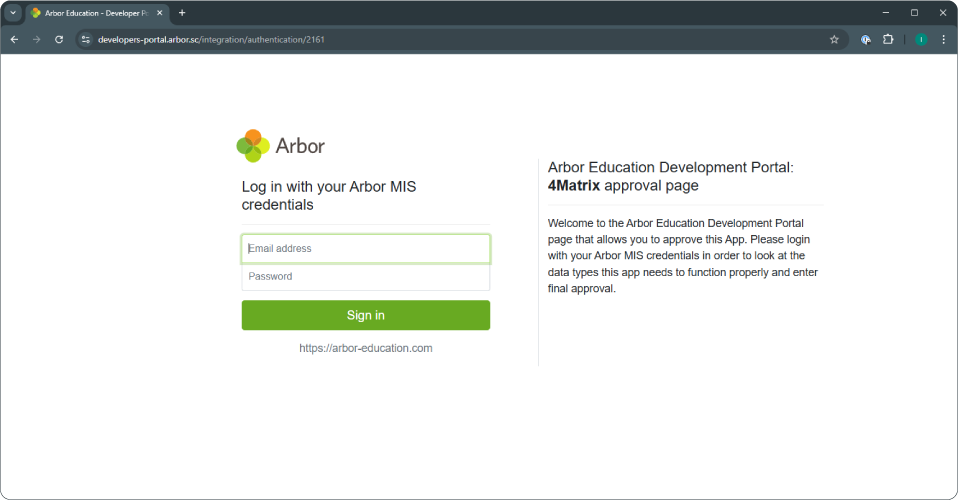
Task: Click 'Log in with your Arbor MIS credentials' heading
Action: (329, 196)
